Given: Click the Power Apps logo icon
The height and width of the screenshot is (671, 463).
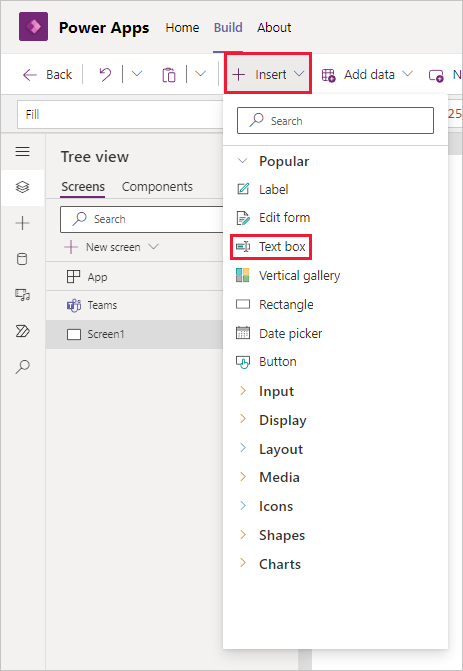Looking at the screenshot, I should tap(33, 27).
